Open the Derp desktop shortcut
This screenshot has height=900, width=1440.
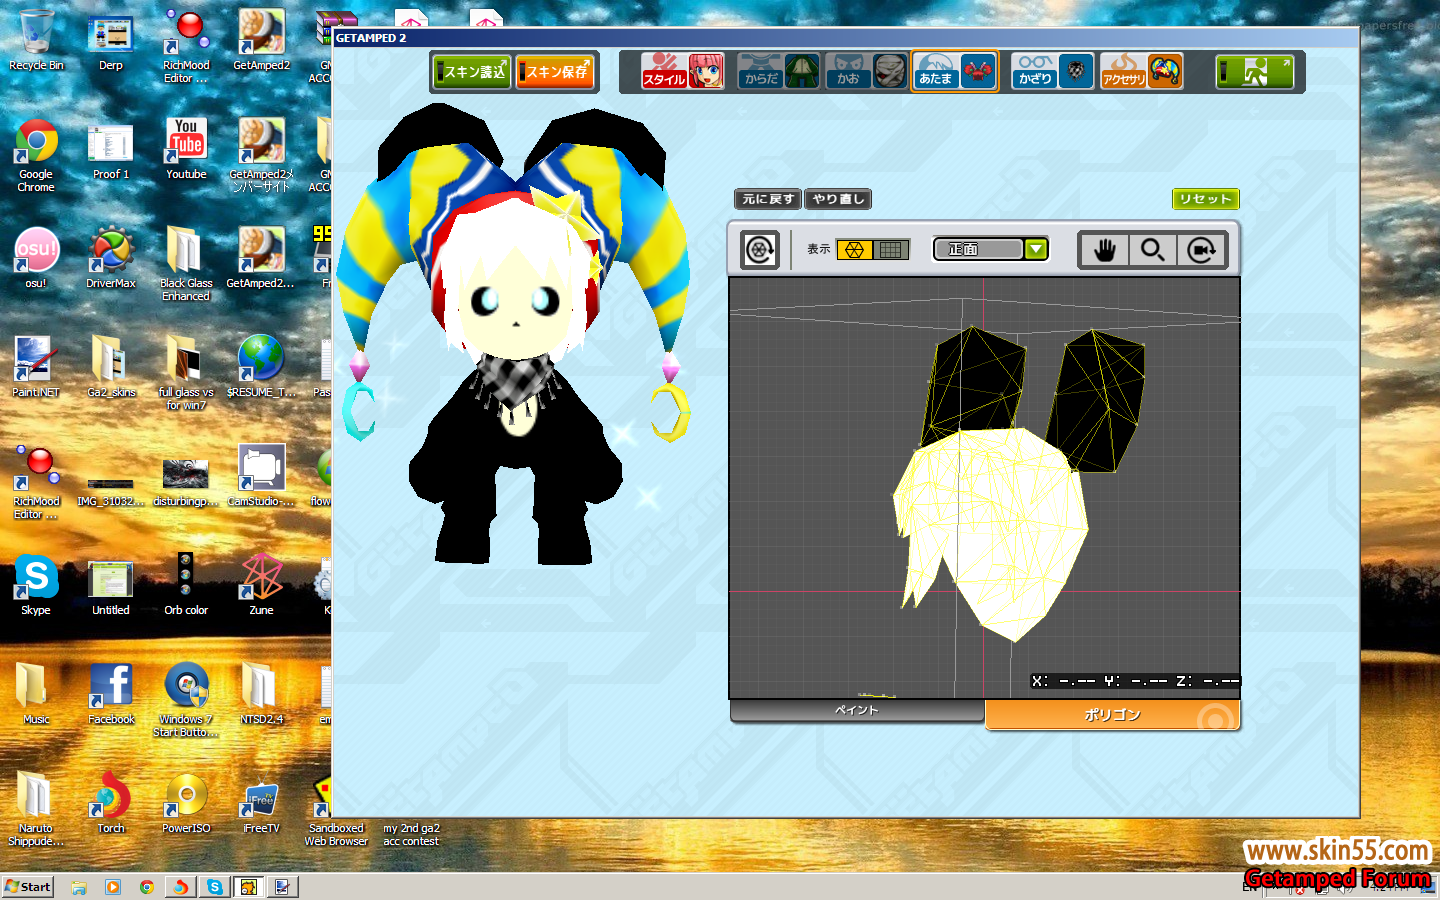tap(111, 40)
